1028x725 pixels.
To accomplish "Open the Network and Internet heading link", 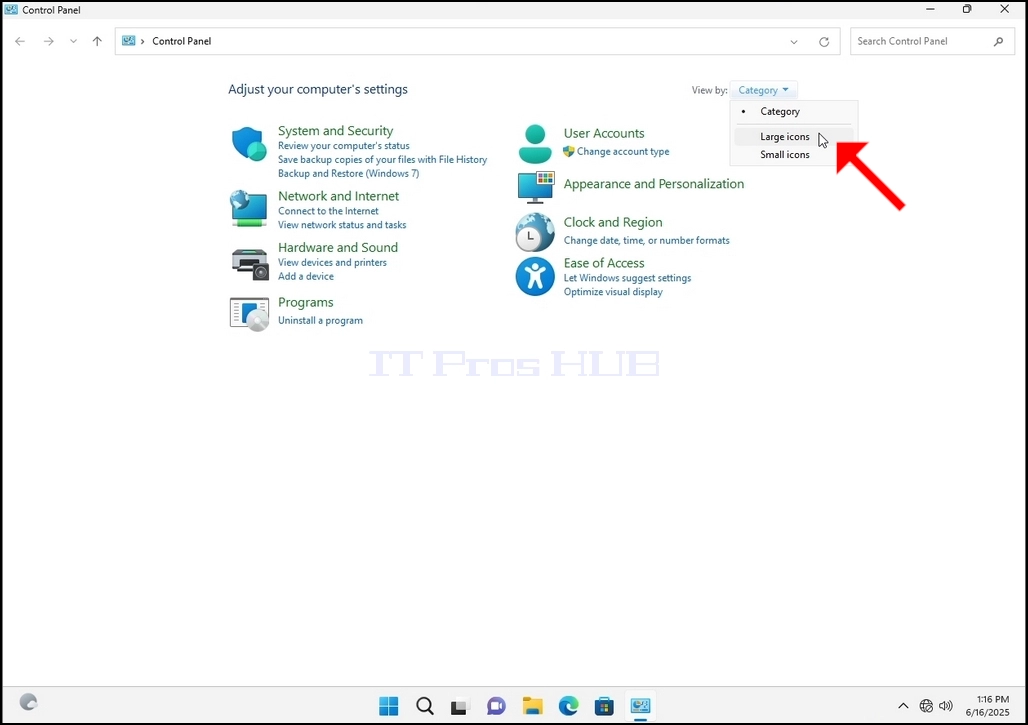I will click(338, 196).
